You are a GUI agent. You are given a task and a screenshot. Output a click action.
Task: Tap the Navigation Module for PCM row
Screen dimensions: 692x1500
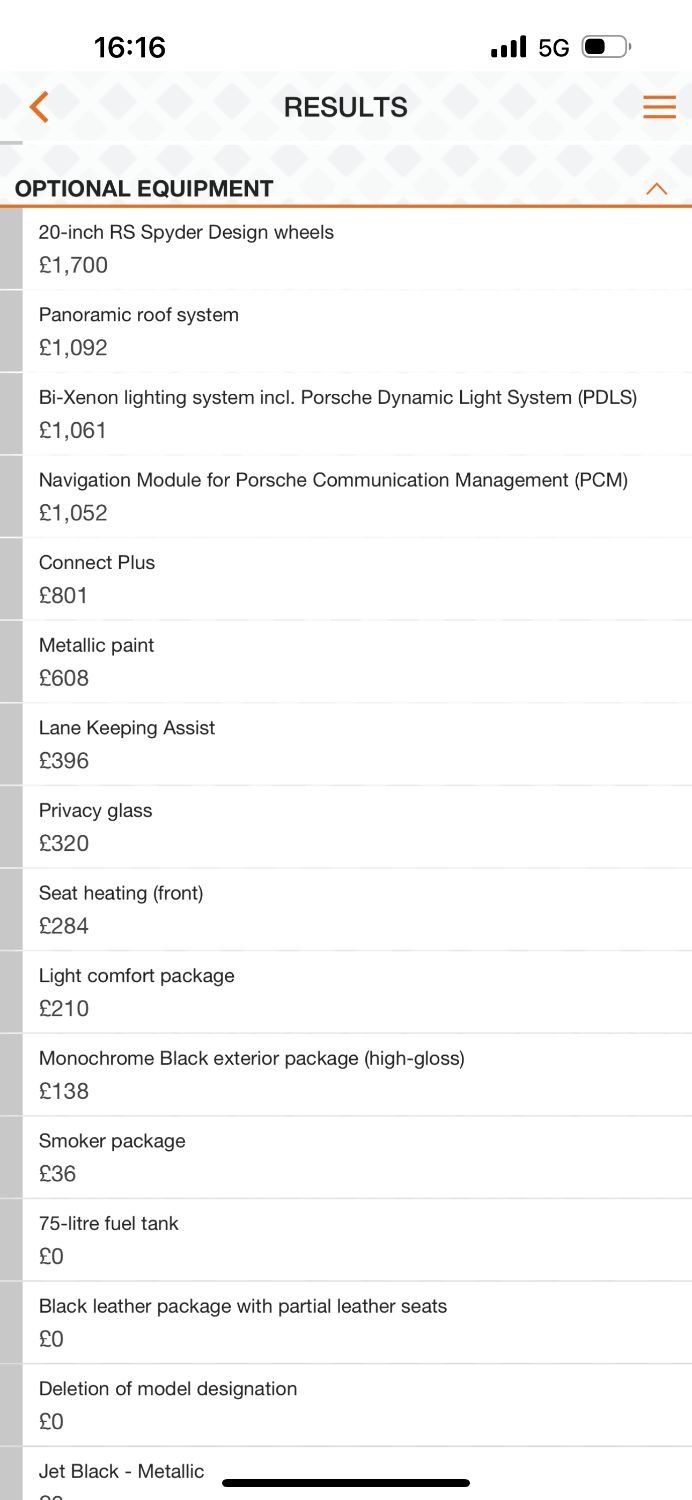coord(333,496)
